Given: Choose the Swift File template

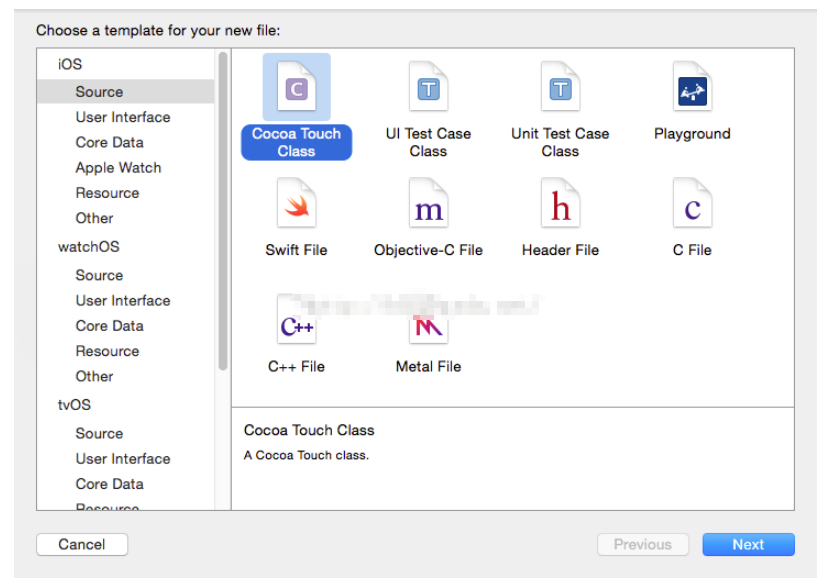Looking at the screenshot, I should tap(296, 207).
